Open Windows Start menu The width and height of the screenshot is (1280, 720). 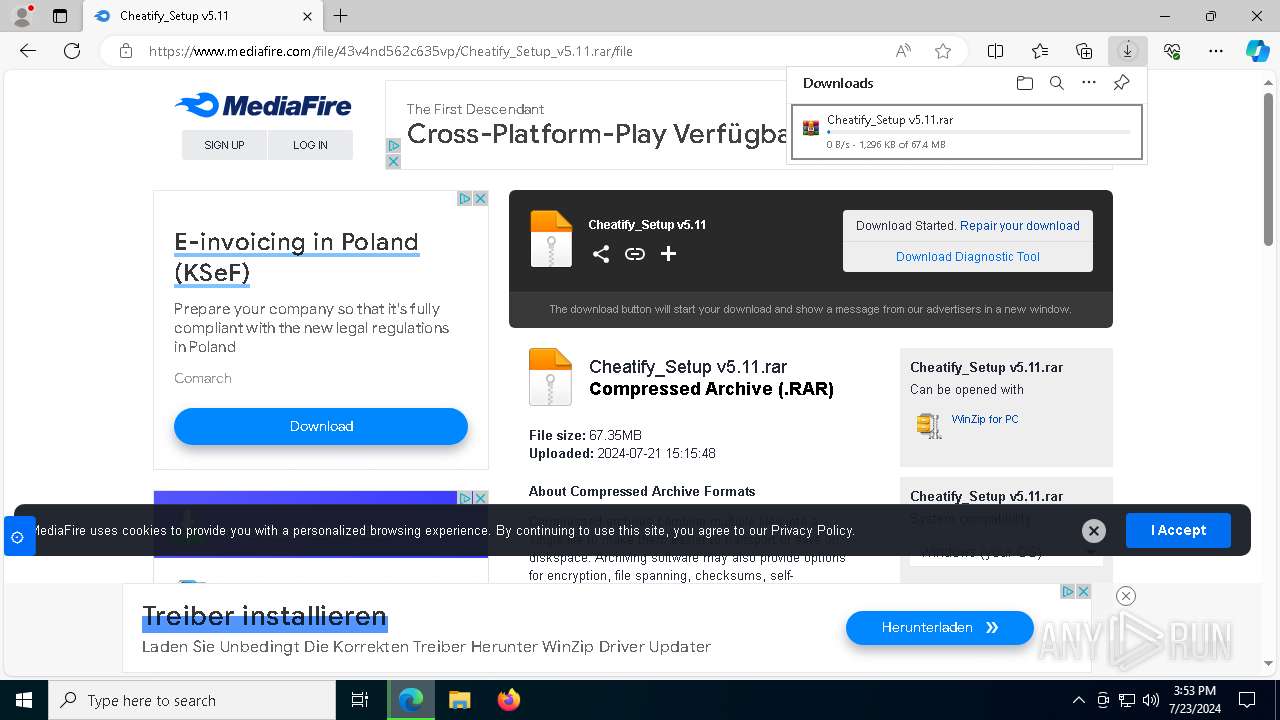click(x=24, y=700)
